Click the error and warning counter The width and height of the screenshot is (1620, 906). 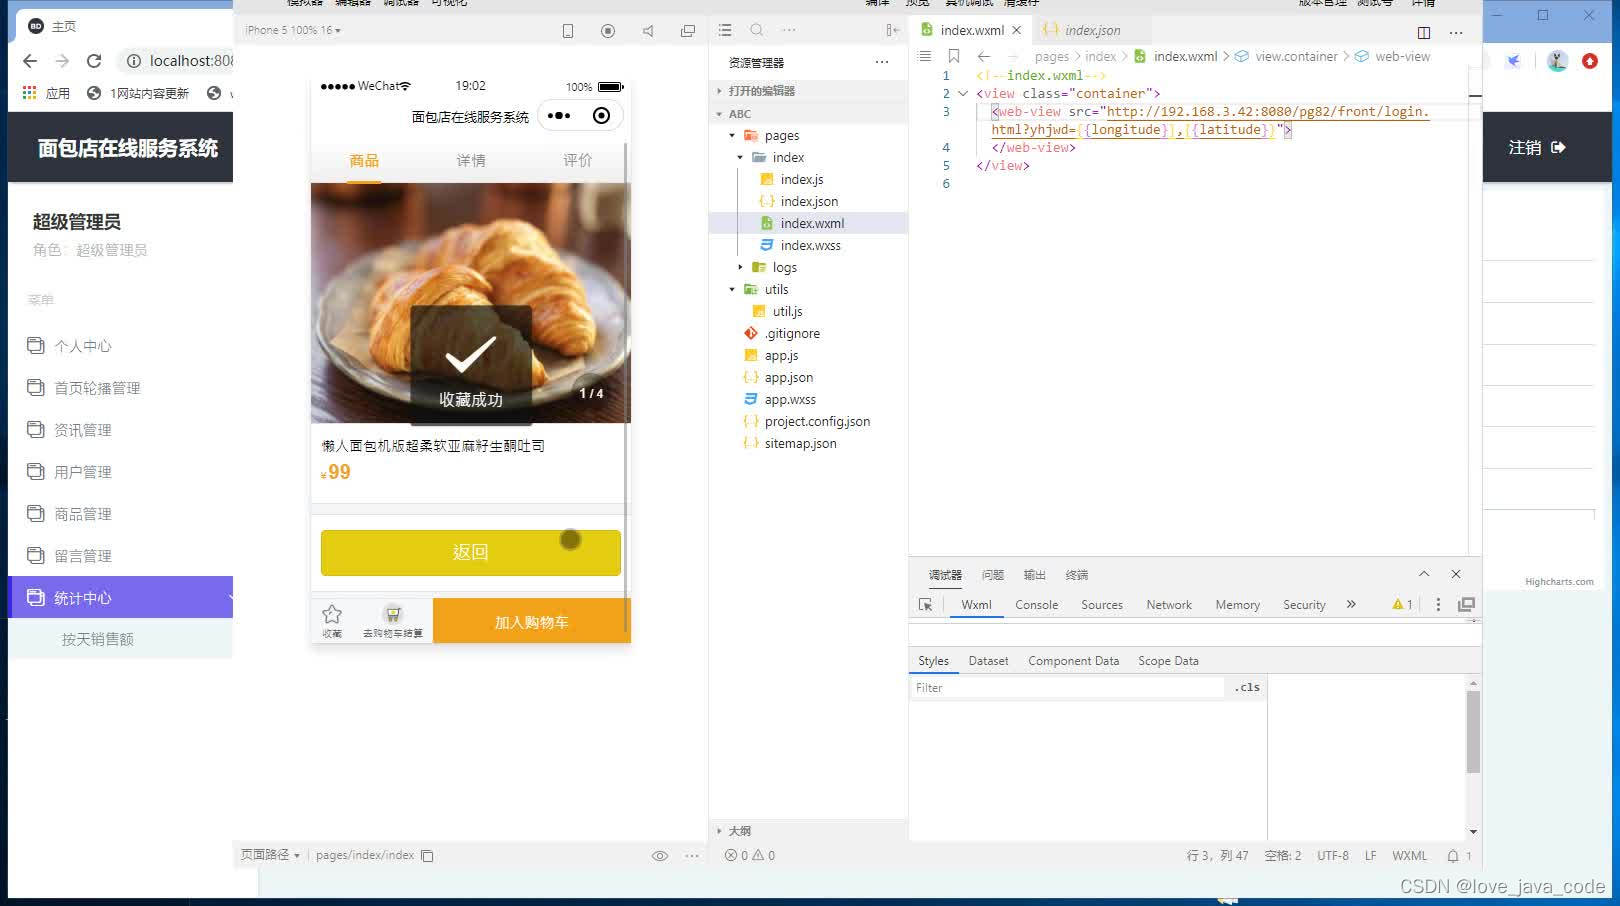point(750,856)
